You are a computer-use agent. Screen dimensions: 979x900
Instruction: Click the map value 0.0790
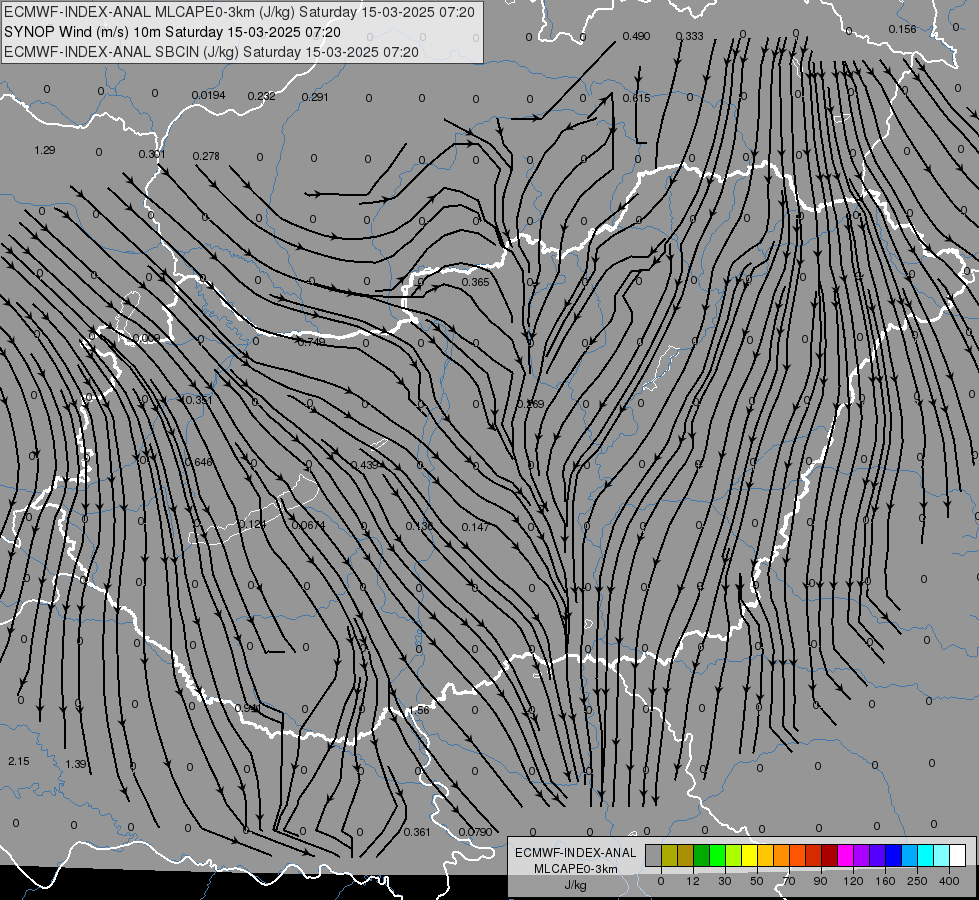475,832
